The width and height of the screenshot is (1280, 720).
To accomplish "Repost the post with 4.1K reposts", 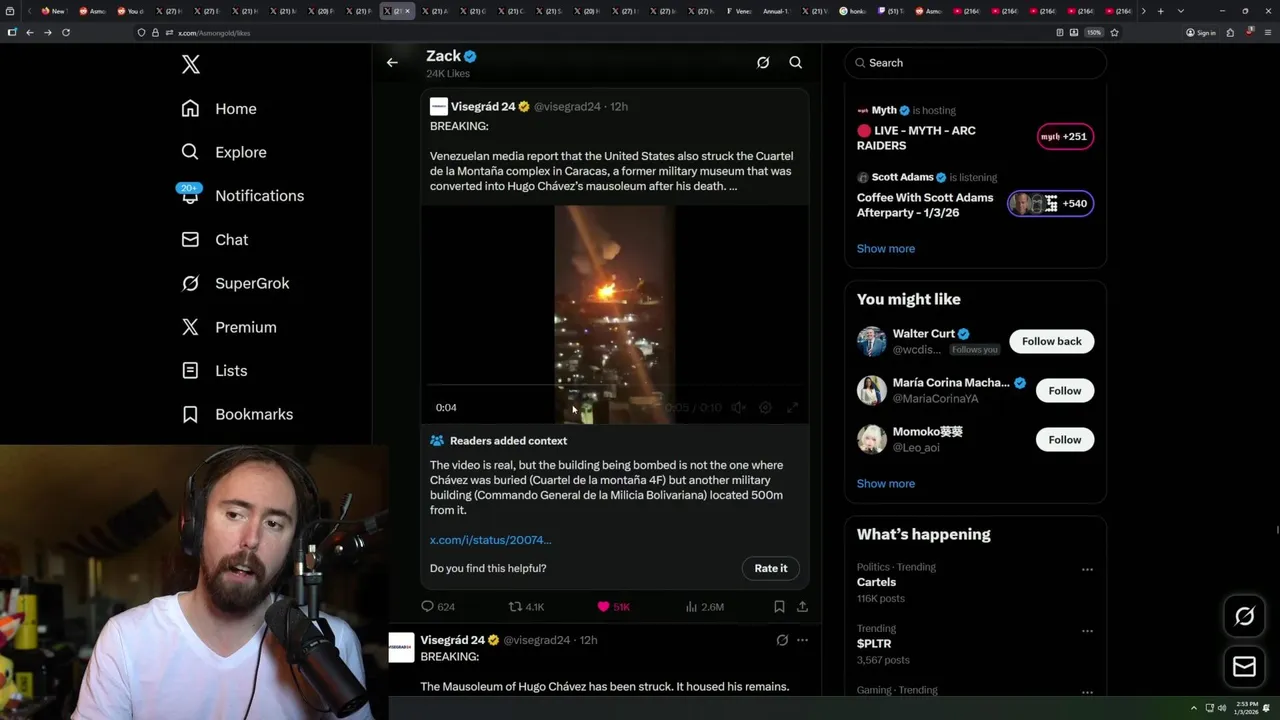I will 527,606.
